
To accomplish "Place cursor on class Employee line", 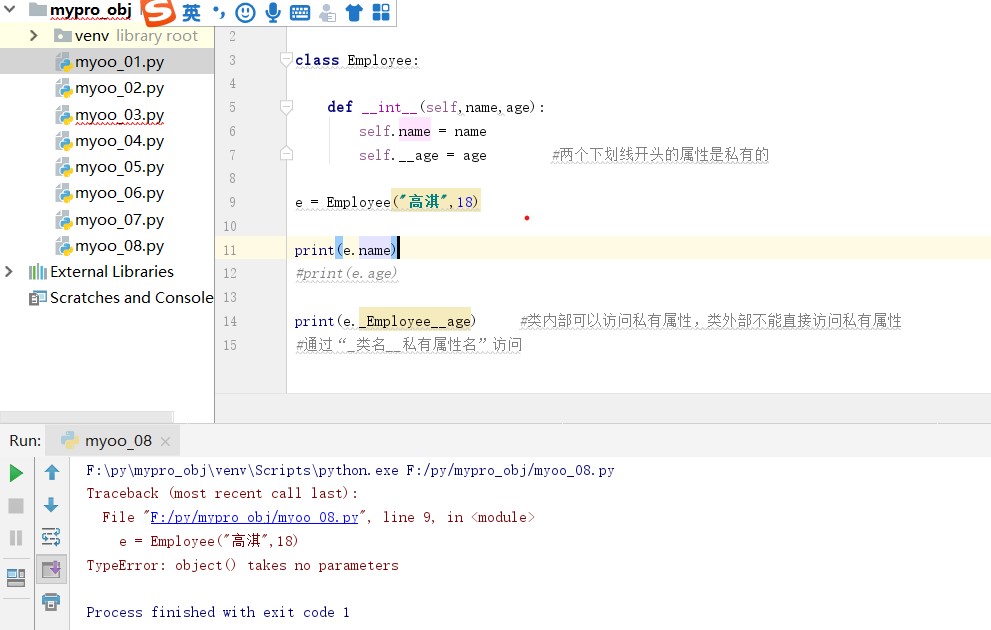I will (356, 61).
